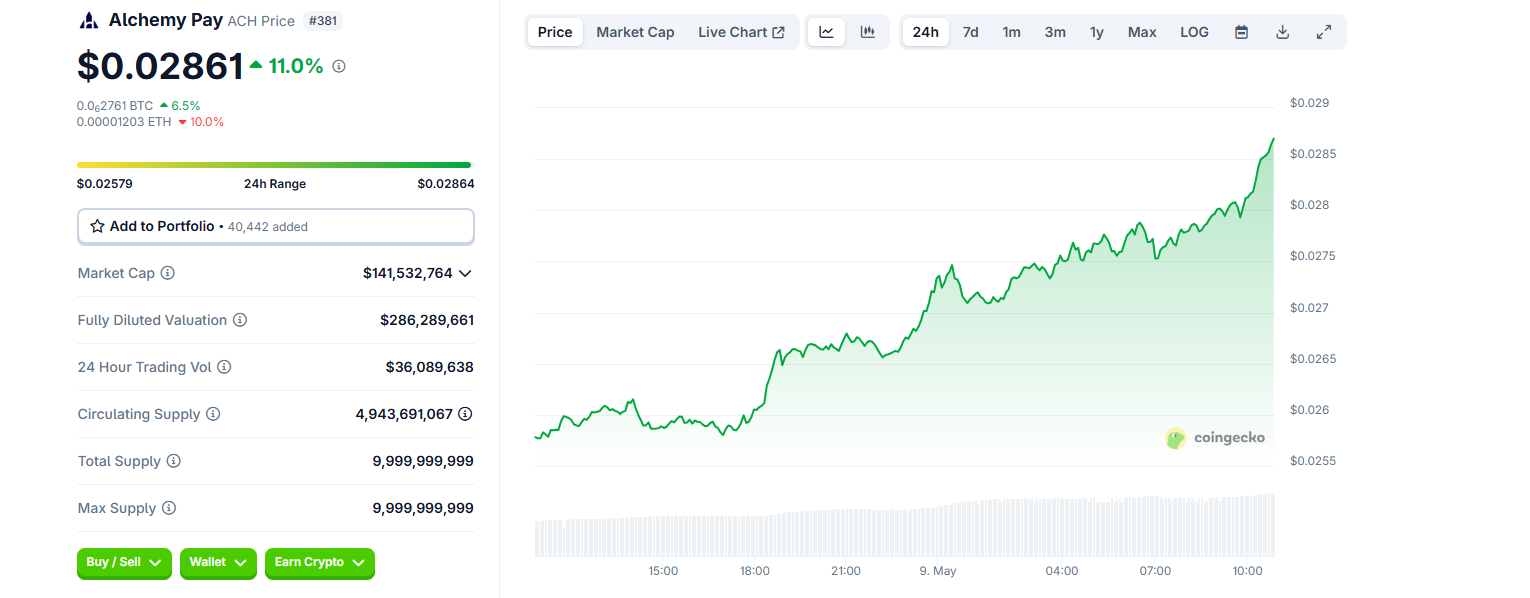1530x598 pixels.
Task: Click the 18:00 time label on chart axis
Action: tap(755, 571)
